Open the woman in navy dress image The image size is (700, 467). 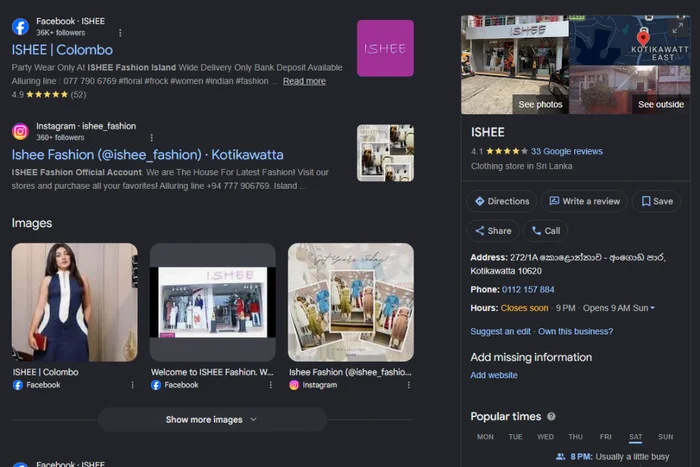coord(75,302)
